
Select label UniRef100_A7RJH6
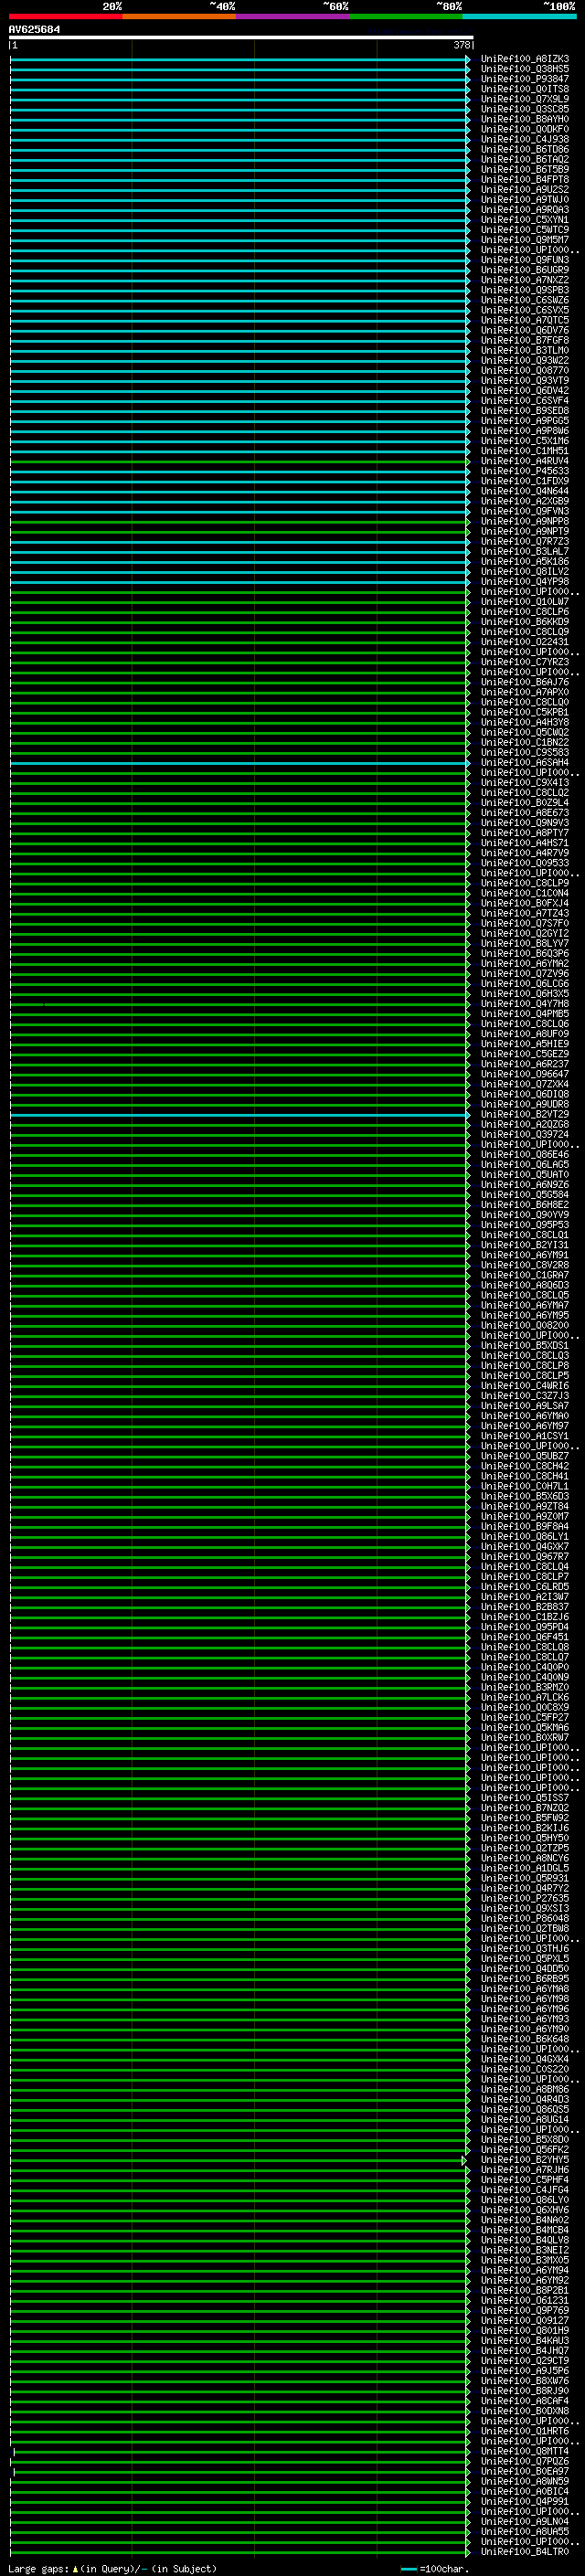524,2170
